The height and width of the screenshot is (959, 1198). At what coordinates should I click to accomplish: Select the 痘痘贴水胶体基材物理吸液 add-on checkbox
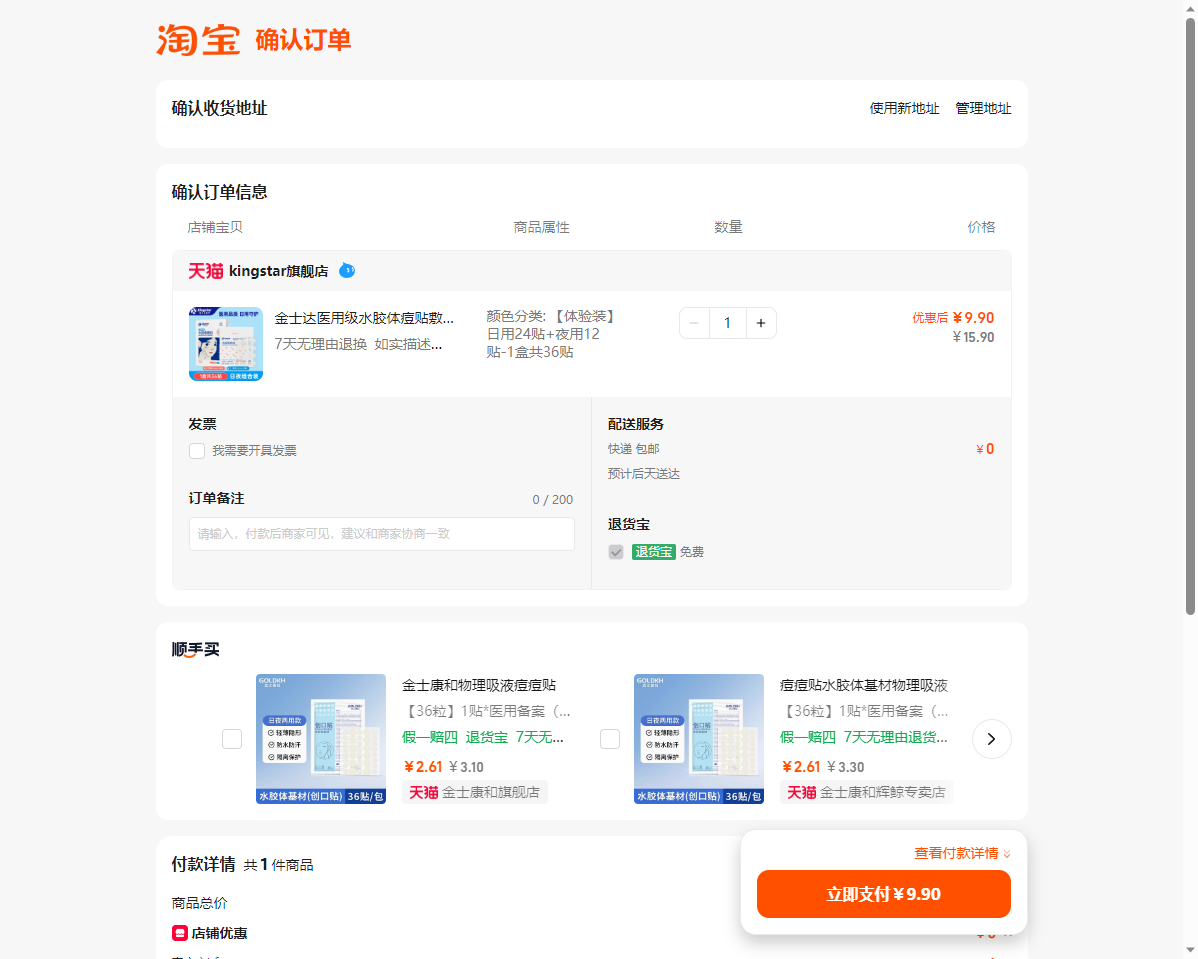[610, 739]
